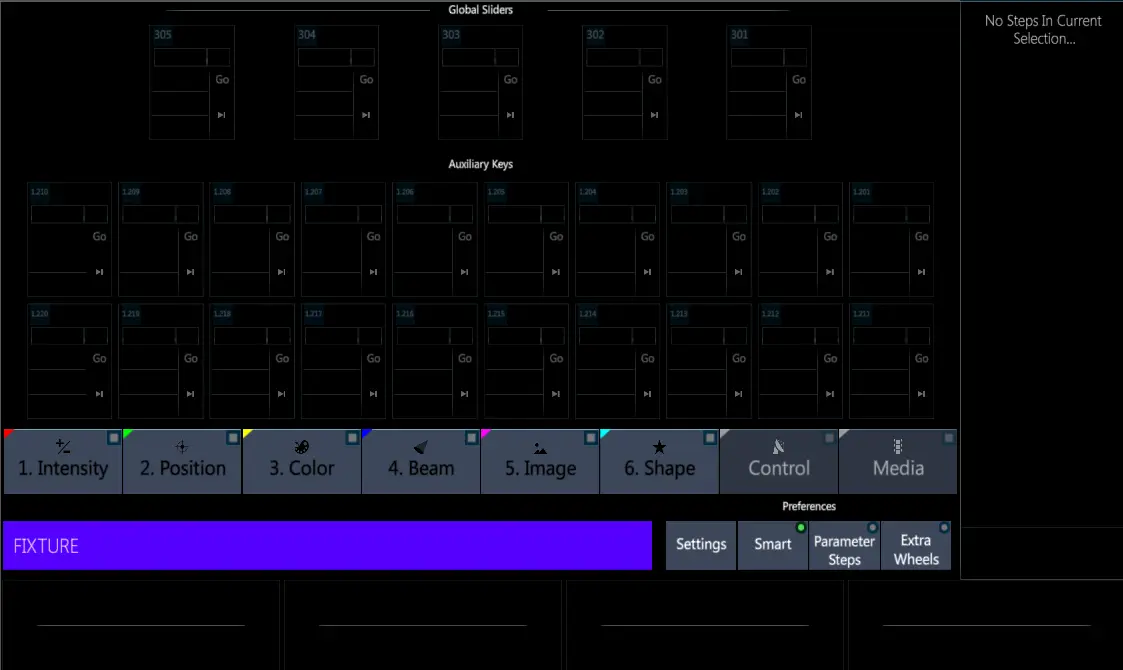This screenshot has height=670, width=1123.
Task: Click the step-forward icon on auxiliary key 1.209
Action: pos(191,272)
